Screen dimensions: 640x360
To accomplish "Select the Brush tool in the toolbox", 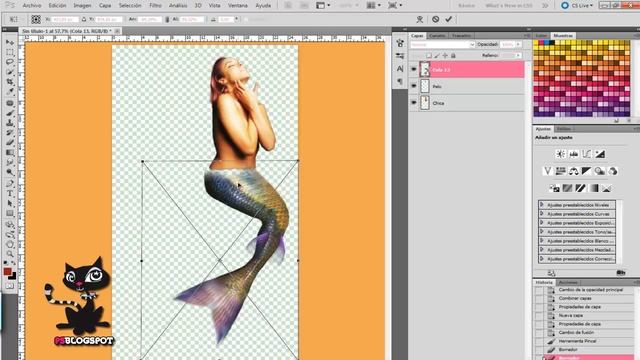I will (x=10, y=113).
